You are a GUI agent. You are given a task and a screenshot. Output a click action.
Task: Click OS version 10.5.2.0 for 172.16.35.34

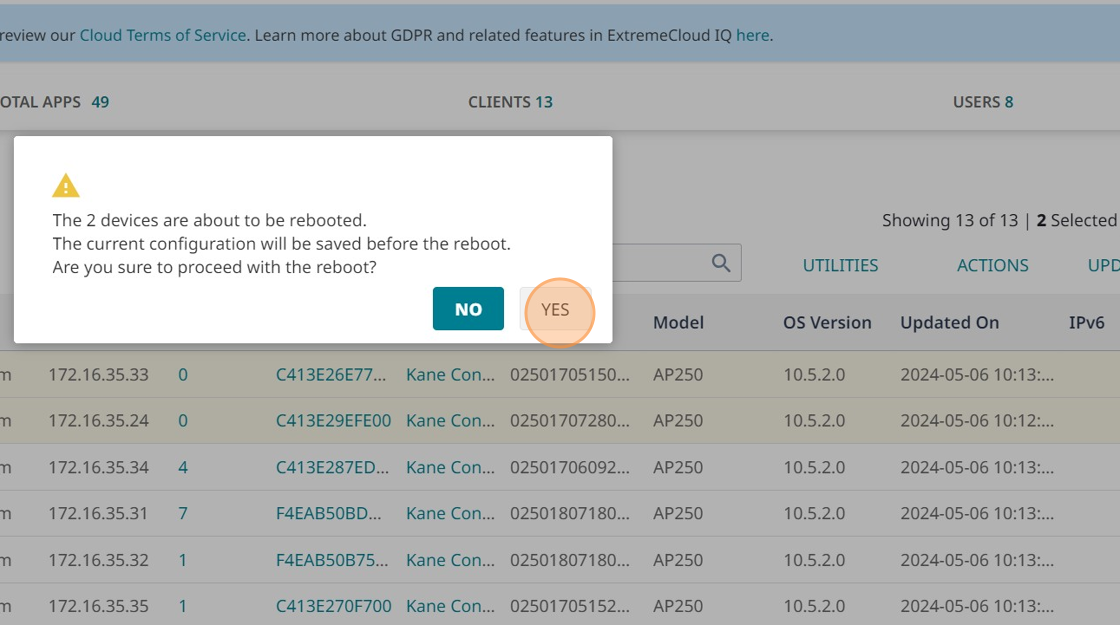pyautogui.click(x=814, y=467)
